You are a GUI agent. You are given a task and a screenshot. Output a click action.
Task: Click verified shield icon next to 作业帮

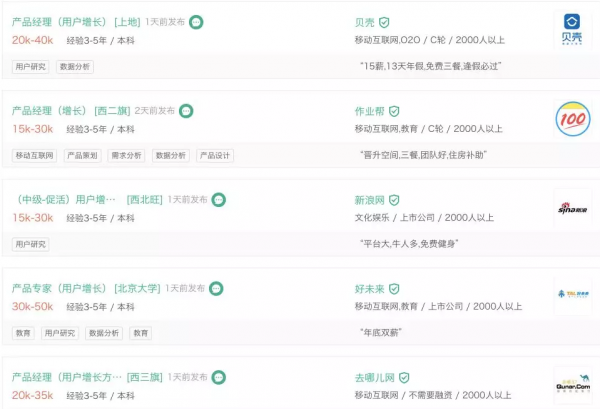394,111
